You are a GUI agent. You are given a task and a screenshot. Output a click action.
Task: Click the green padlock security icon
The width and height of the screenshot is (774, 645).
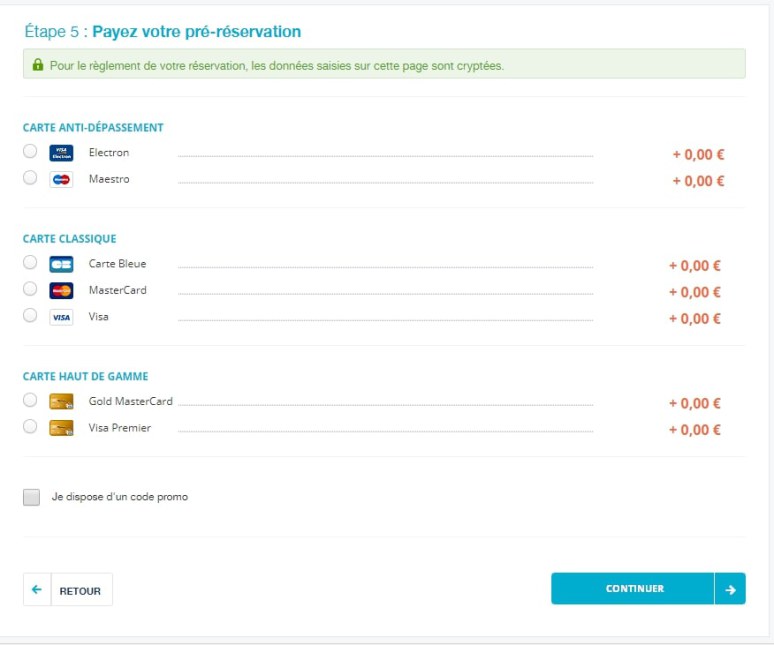point(38,65)
